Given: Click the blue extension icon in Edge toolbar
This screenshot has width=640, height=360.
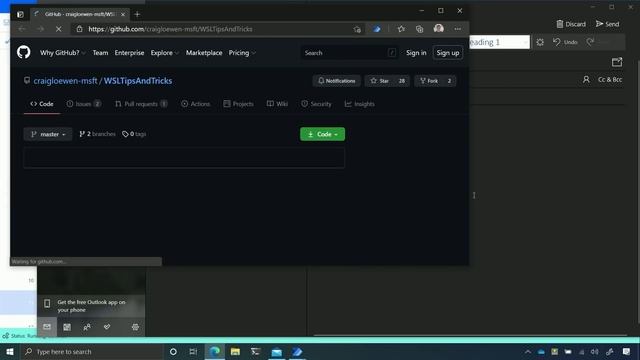Looking at the screenshot, I should pos(377,29).
